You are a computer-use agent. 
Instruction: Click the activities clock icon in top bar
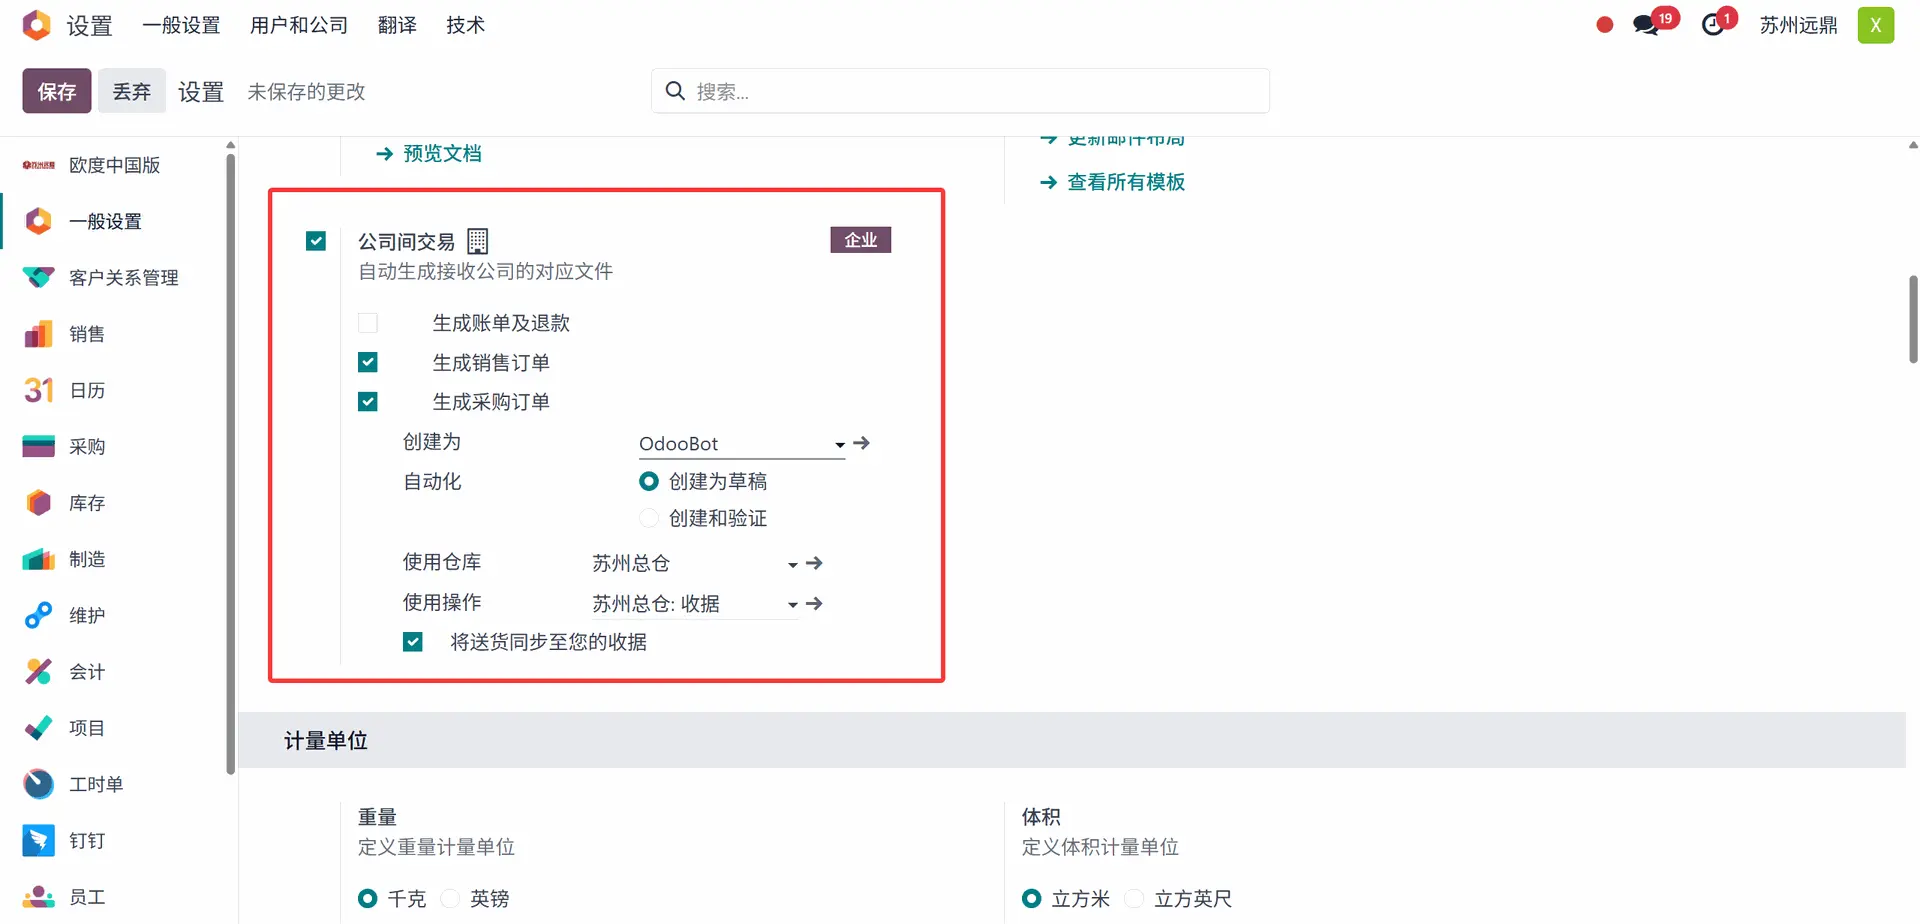click(1713, 25)
